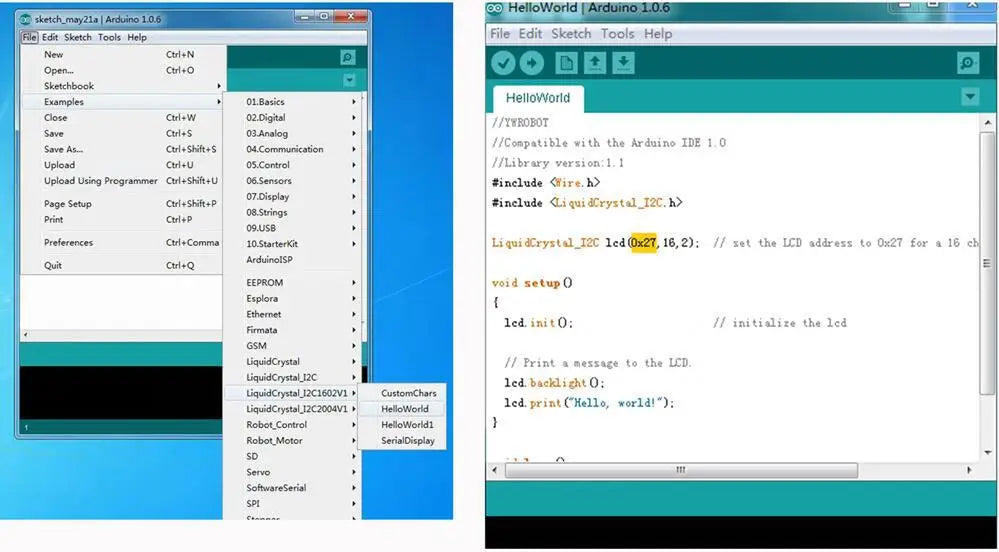The image size is (999, 552).
Task: Open Edit menu in sketch_may21a window
Action: (50, 38)
